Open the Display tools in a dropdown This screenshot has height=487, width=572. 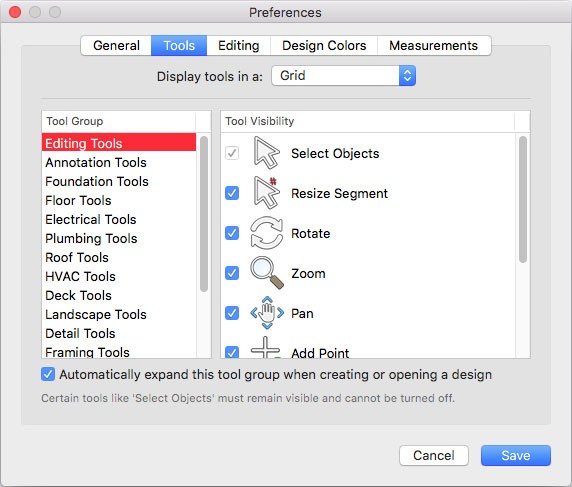point(344,76)
